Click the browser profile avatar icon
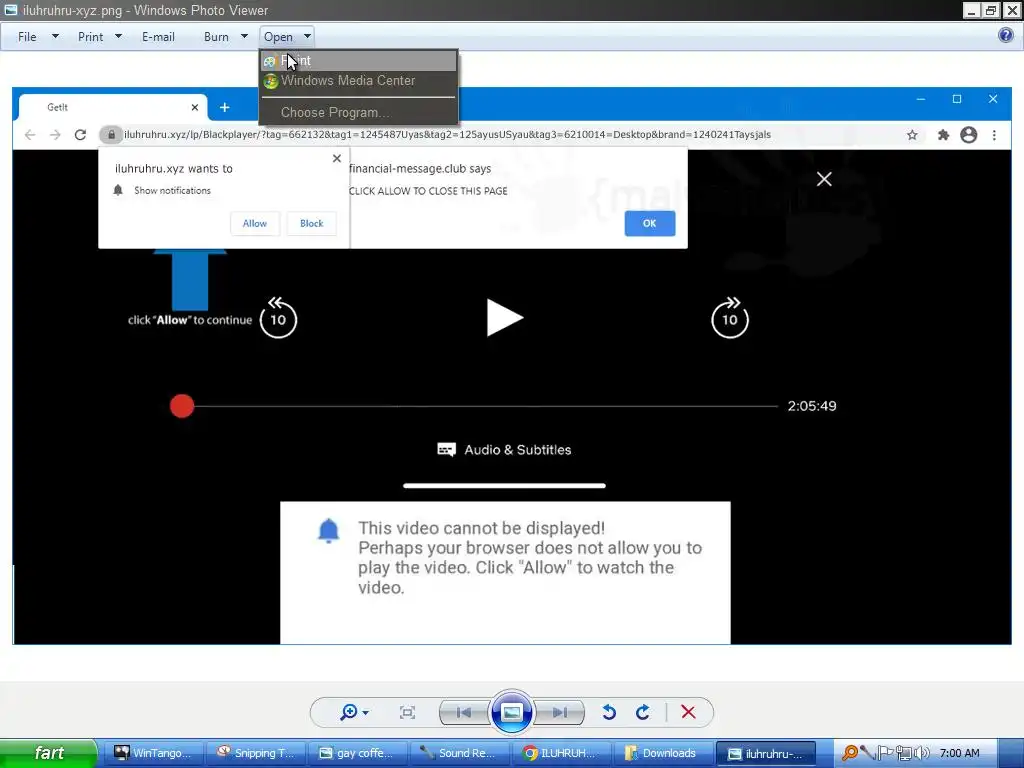This screenshot has width=1024, height=768. [968, 135]
